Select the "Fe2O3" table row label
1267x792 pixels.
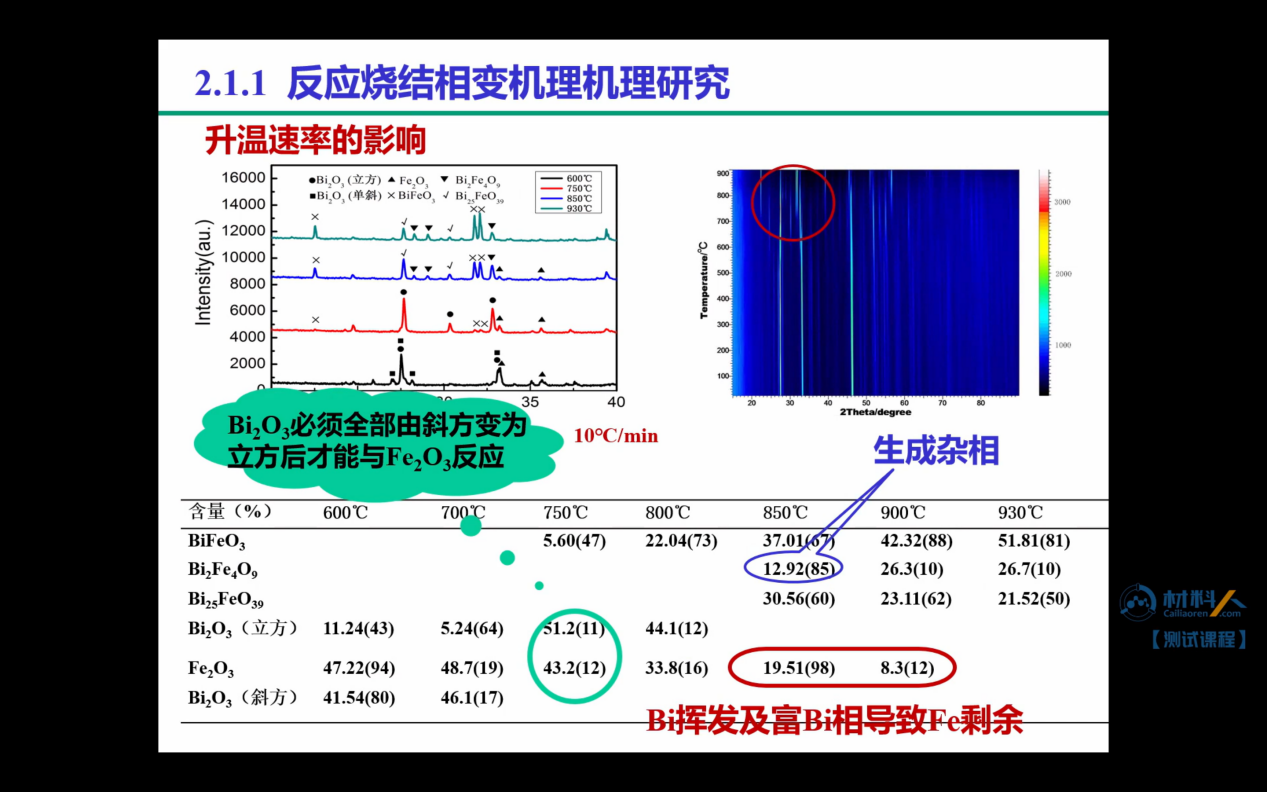coord(211,668)
